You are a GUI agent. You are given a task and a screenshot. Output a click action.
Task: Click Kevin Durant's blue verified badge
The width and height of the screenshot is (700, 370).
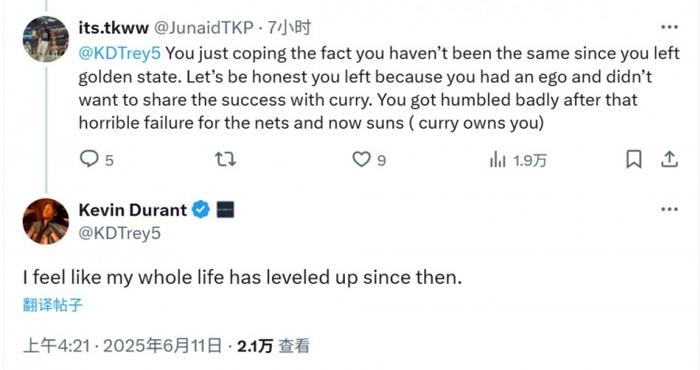click(201, 209)
